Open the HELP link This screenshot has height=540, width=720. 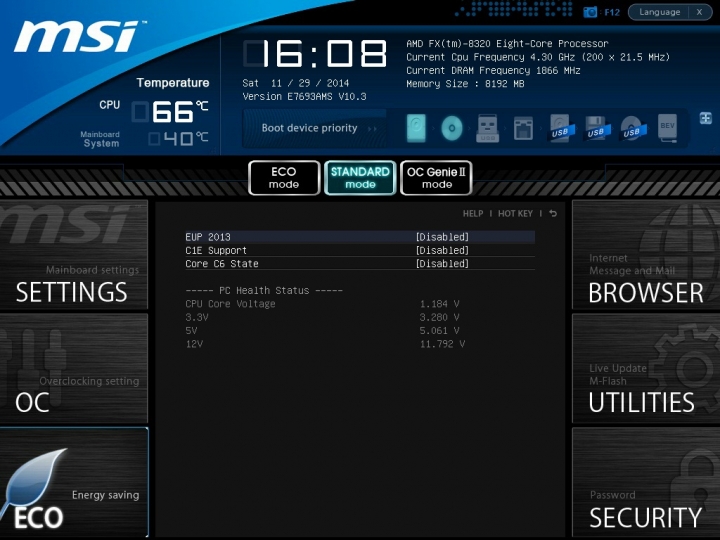click(472, 214)
